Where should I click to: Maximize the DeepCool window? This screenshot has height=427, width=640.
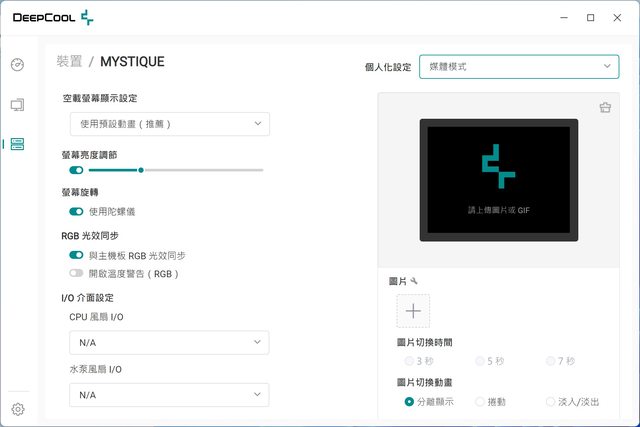coord(590,17)
